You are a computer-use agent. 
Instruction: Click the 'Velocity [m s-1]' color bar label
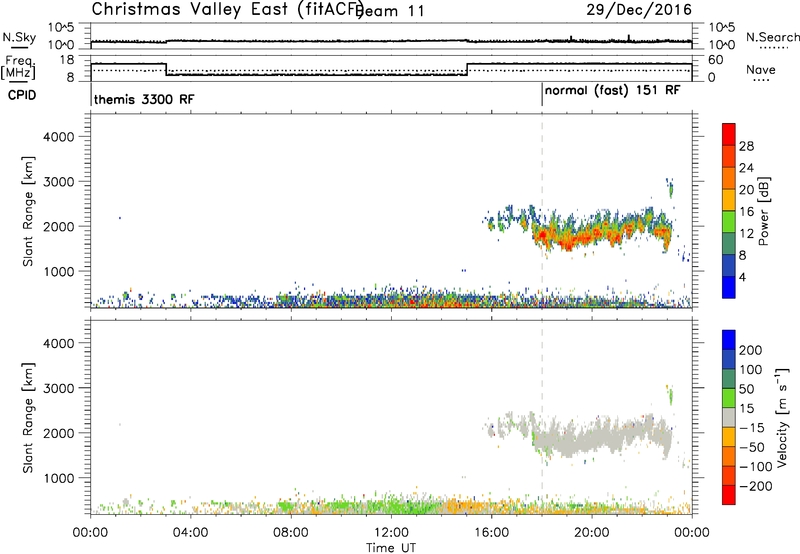tap(782, 417)
